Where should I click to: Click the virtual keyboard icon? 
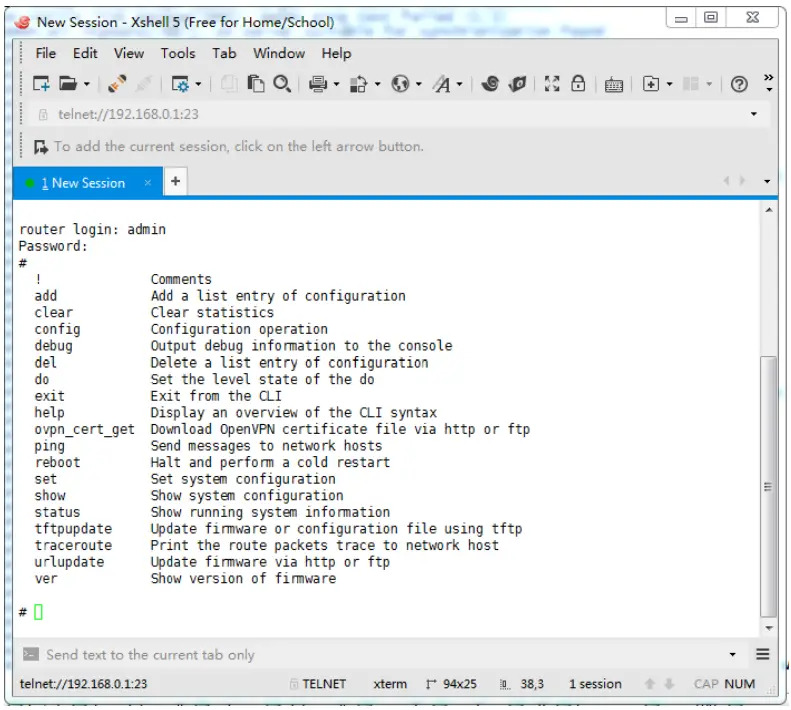613,85
